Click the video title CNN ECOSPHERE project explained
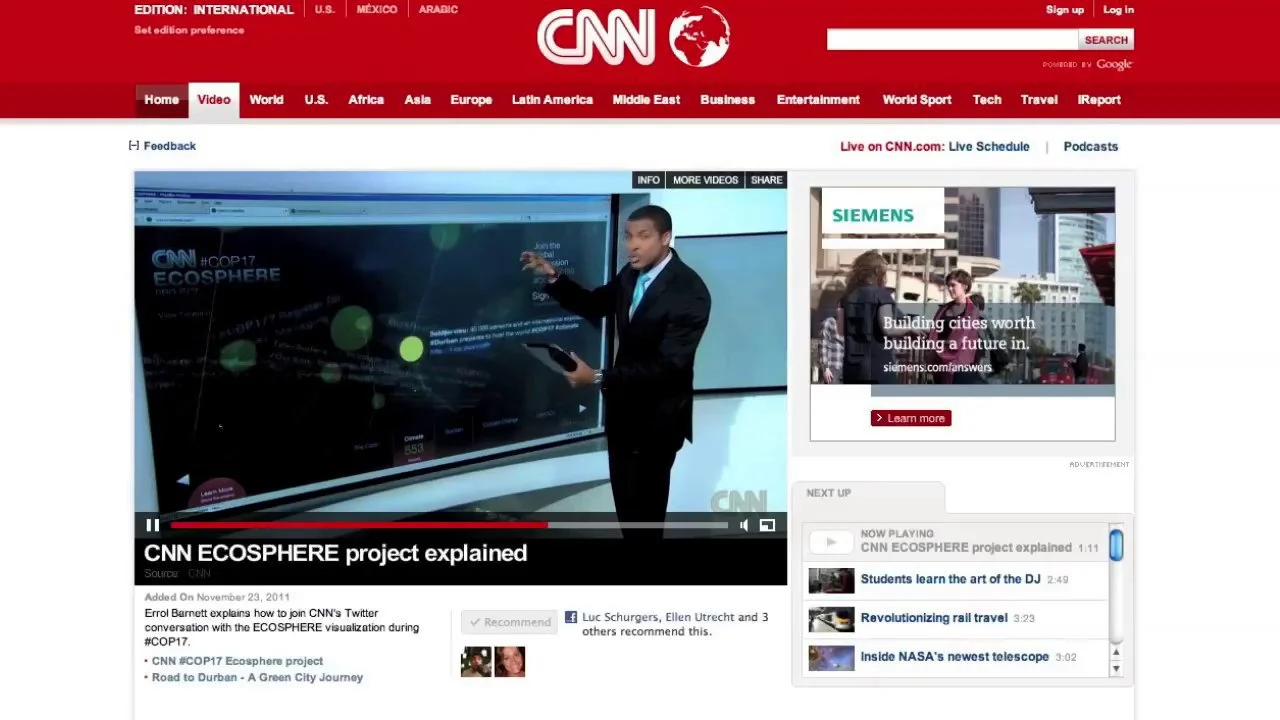1280x720 pixels. point(335,553)
